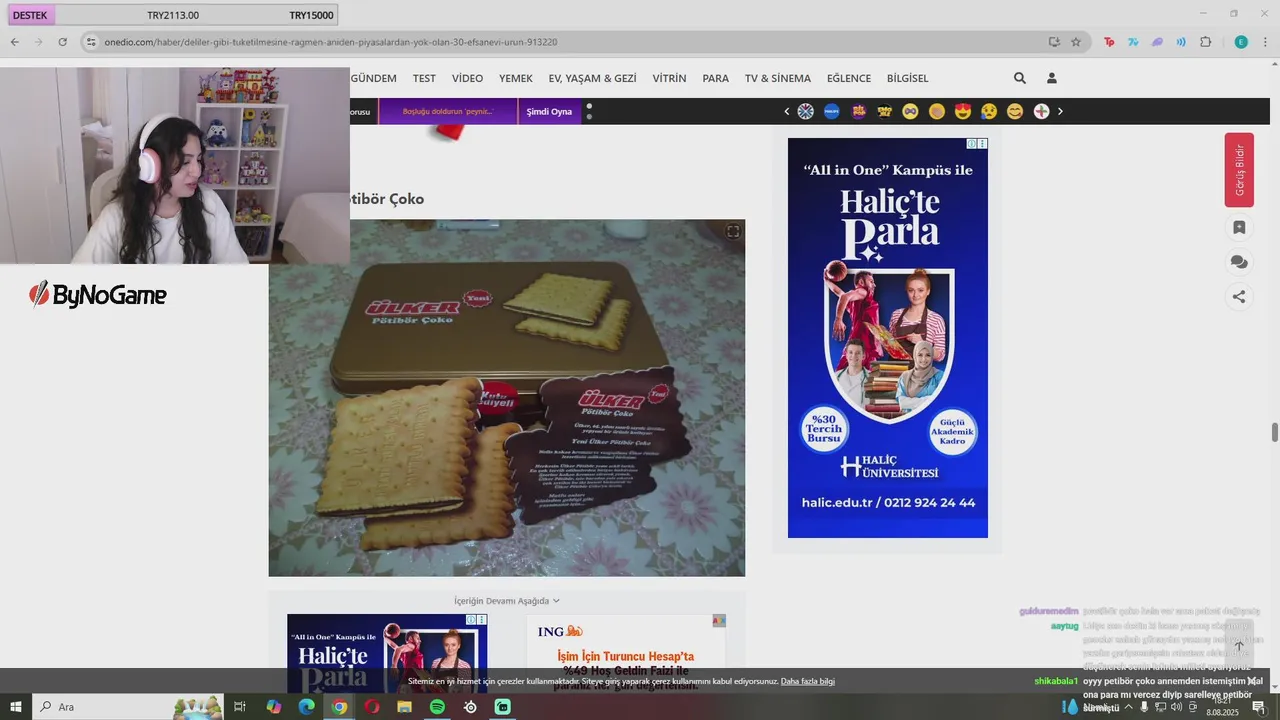This screenshot has height=720, width=1280.
Task: Share the article using the share icon
Action: point(1239,296)
